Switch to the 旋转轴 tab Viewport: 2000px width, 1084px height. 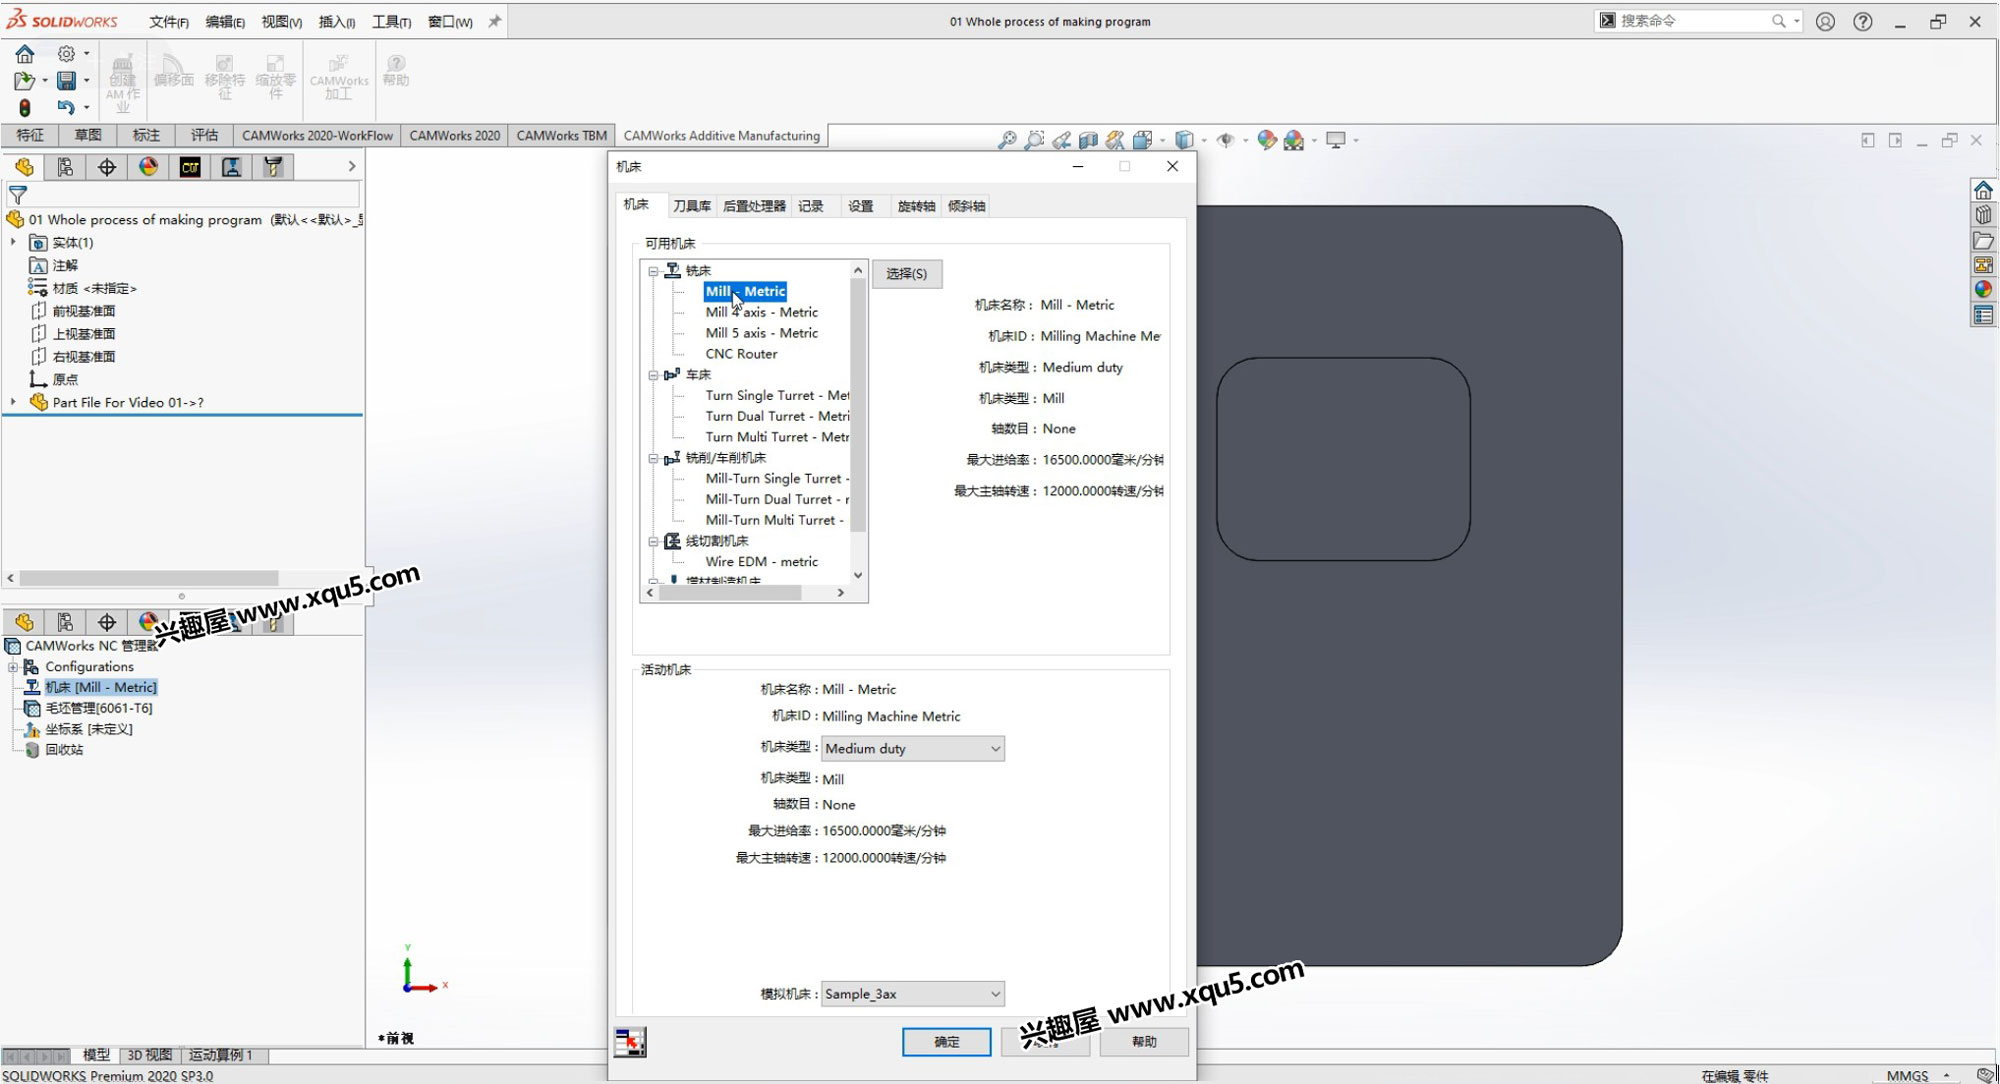point(916,206)
